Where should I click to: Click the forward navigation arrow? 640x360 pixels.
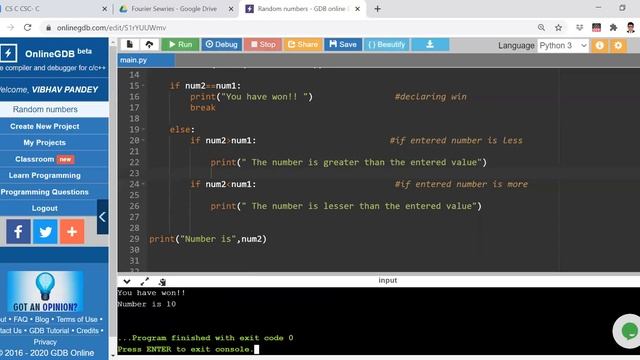[x=11, y=27]
